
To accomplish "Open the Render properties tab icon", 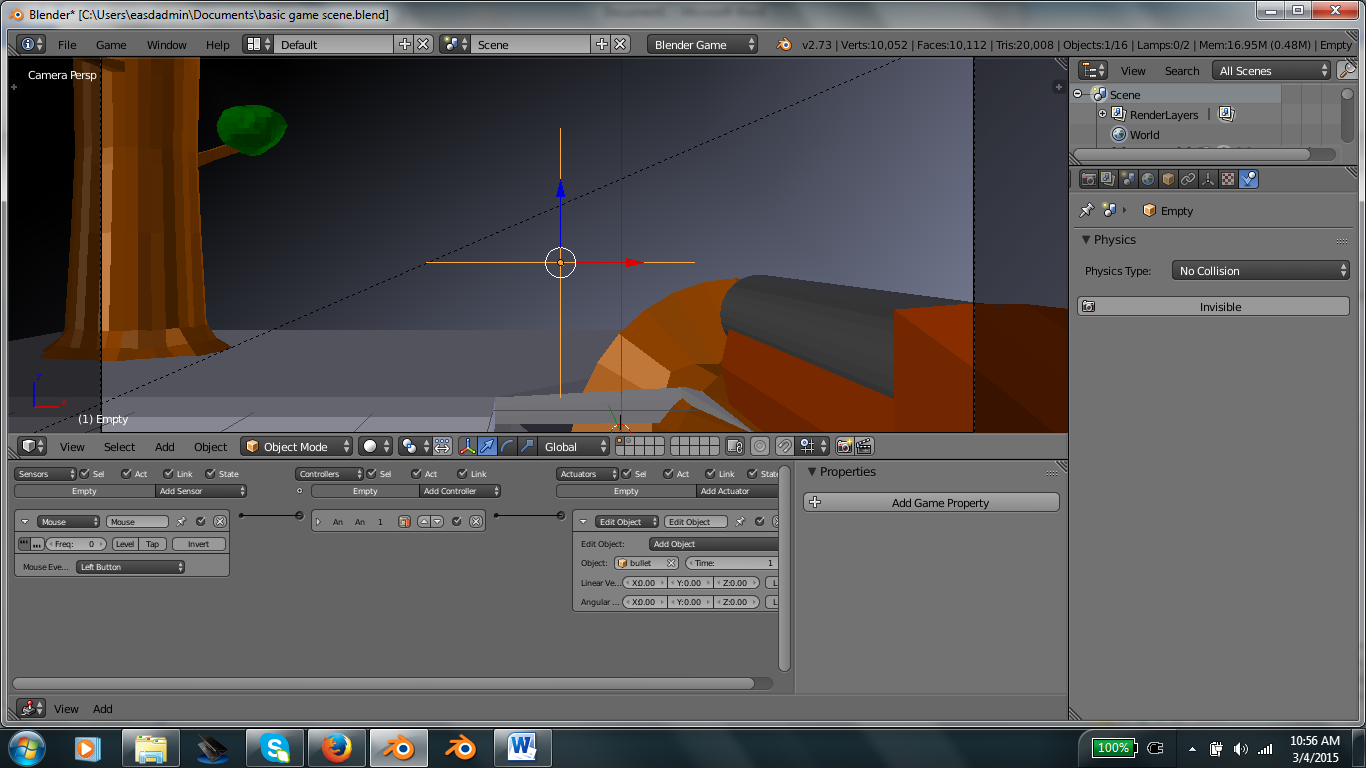I will [1088, 179].
